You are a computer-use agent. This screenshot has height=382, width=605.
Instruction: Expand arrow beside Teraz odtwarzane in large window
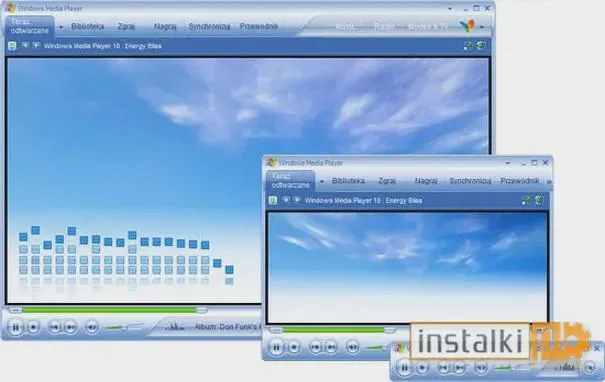(61, 27)
